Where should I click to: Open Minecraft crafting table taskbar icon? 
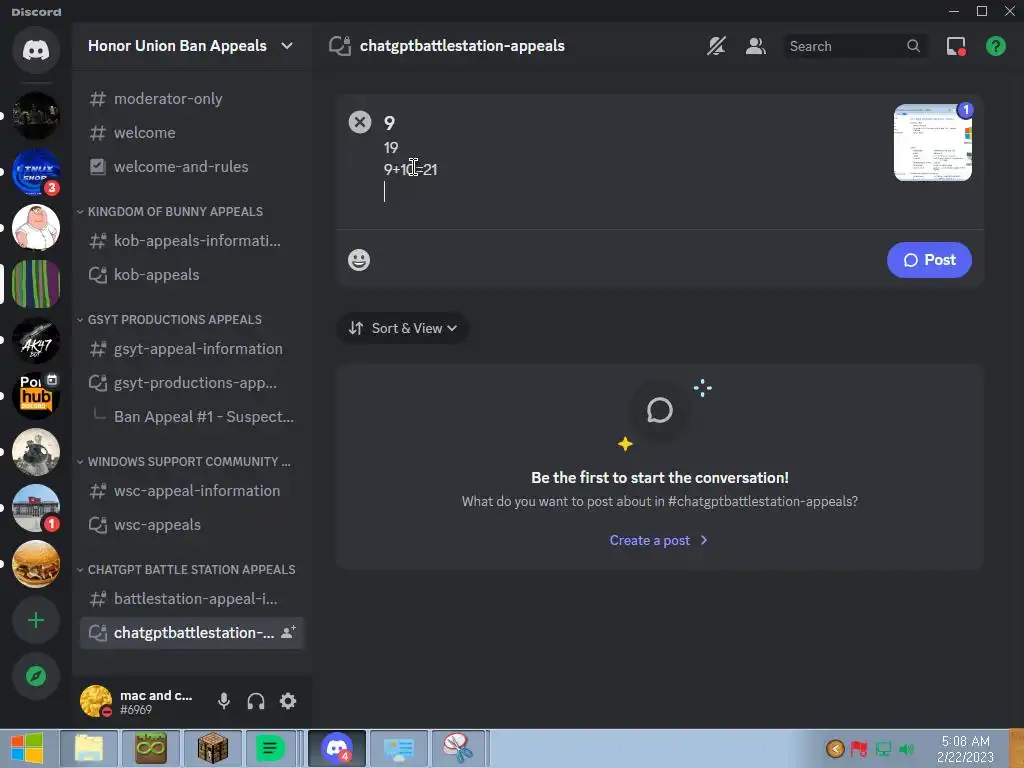coord(212,748)
